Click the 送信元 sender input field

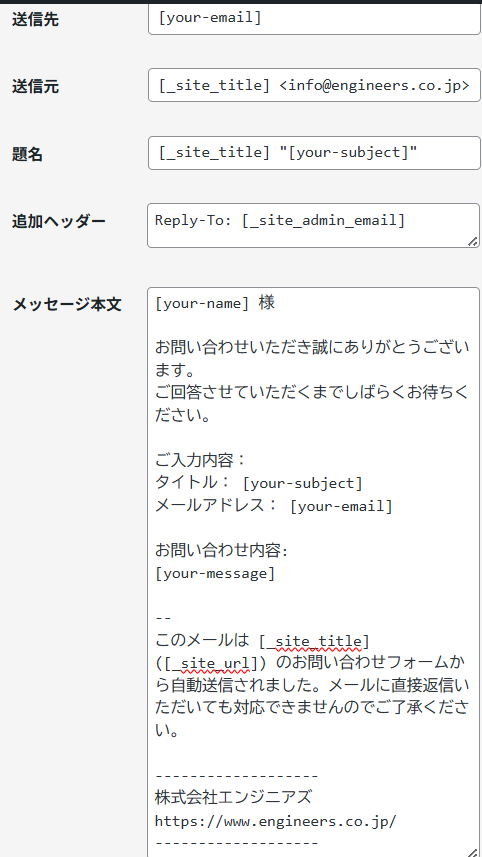coord(314,85)
